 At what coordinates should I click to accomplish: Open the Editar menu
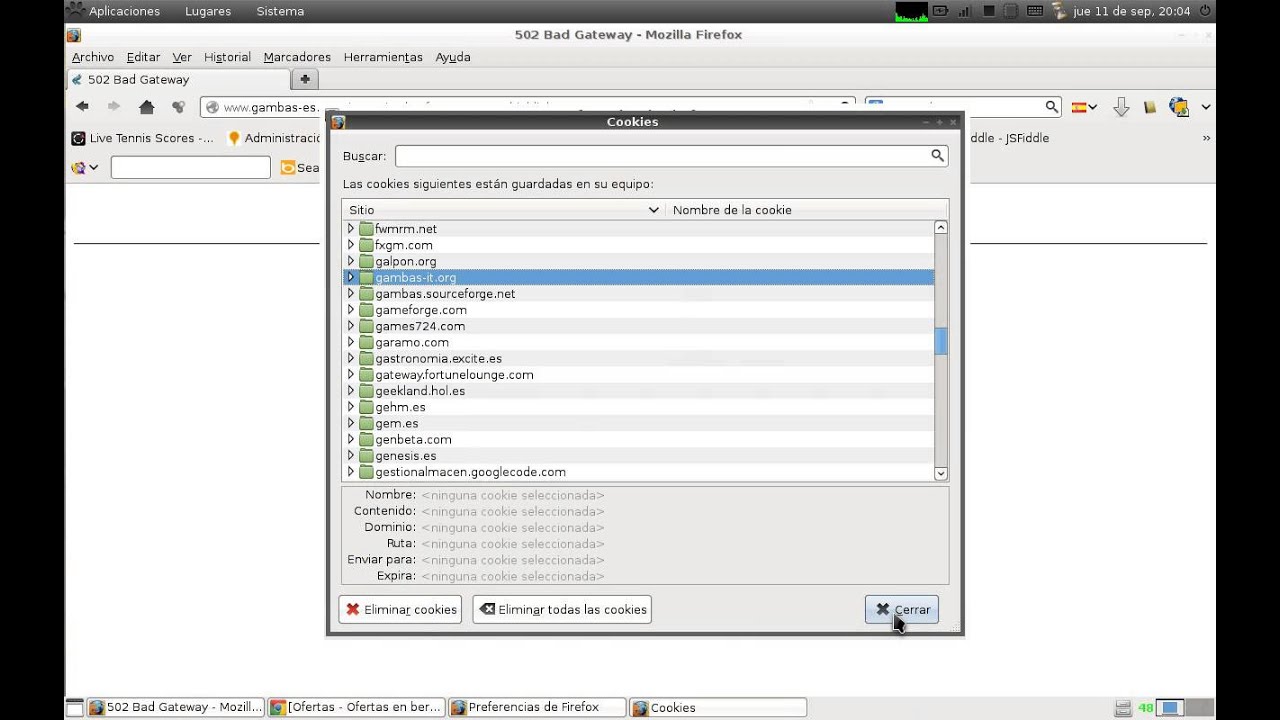pos(143,57)
